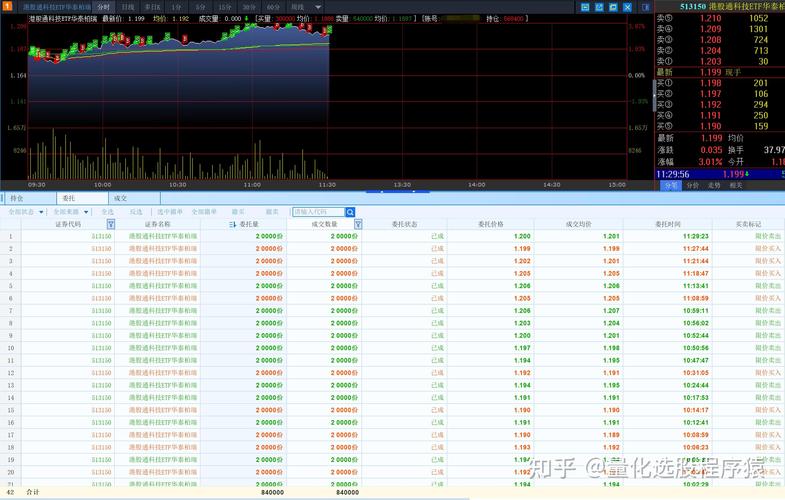Click the code search input field

(x=318, y=212)
